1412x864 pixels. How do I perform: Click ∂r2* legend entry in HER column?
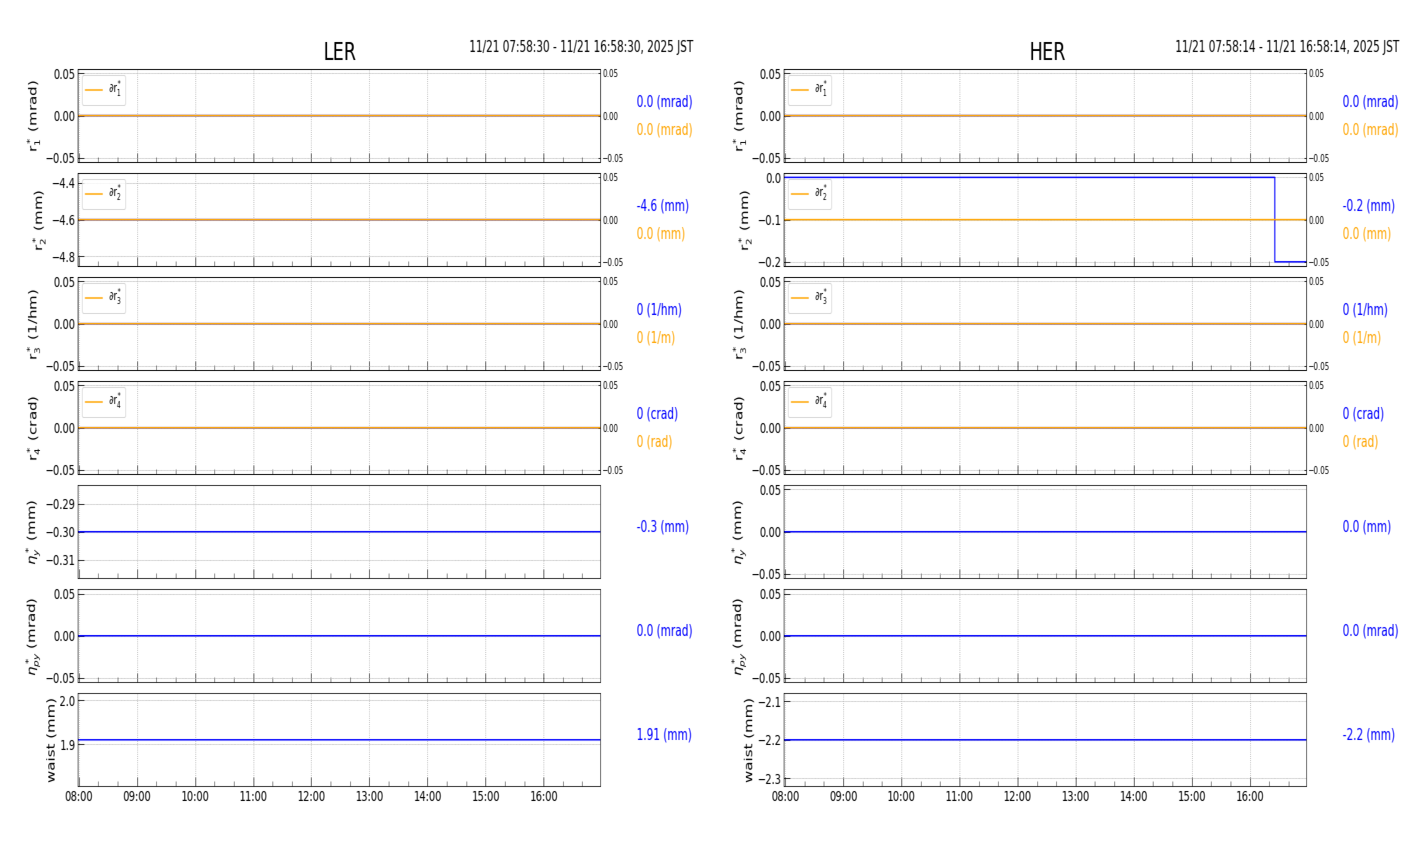click(810, 194)
